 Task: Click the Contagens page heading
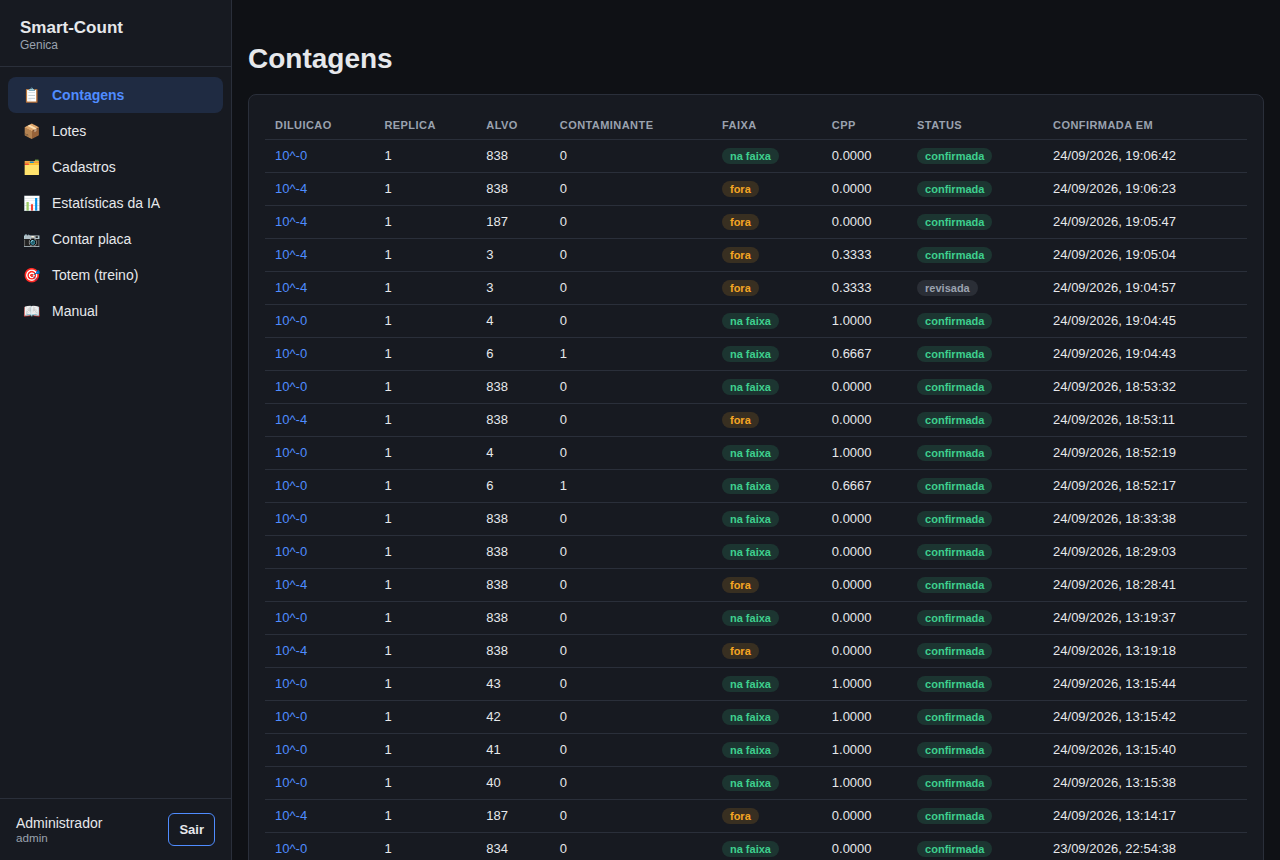click(320, 59)
